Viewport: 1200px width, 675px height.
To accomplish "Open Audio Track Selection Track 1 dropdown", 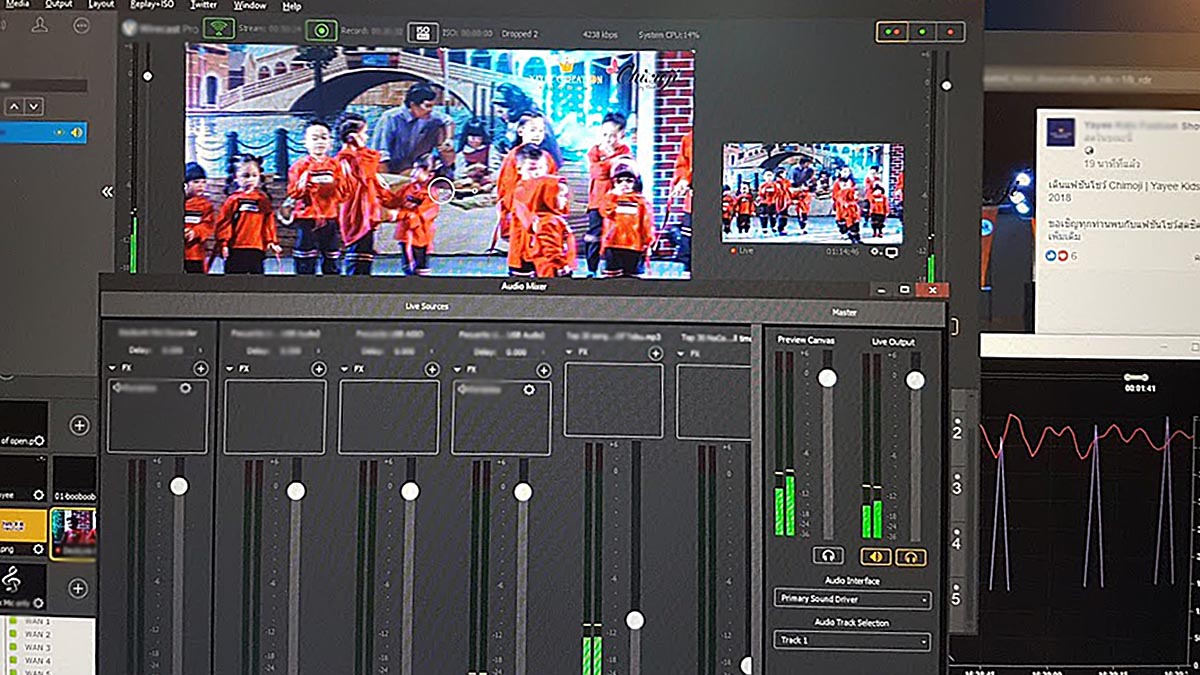I will click(x=853, y=640).
